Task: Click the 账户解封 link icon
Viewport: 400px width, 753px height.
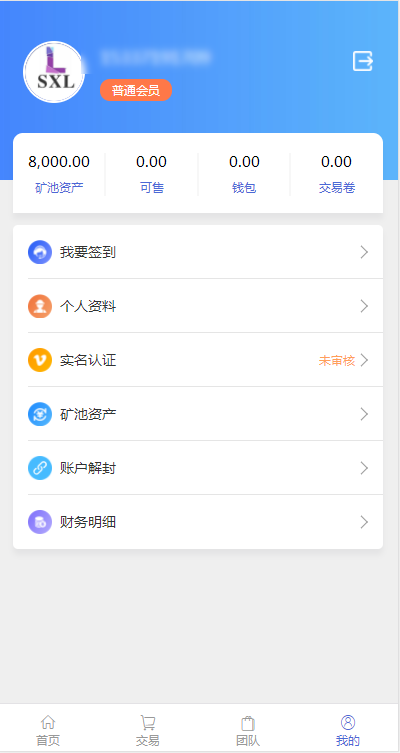Action: (40, 468)
